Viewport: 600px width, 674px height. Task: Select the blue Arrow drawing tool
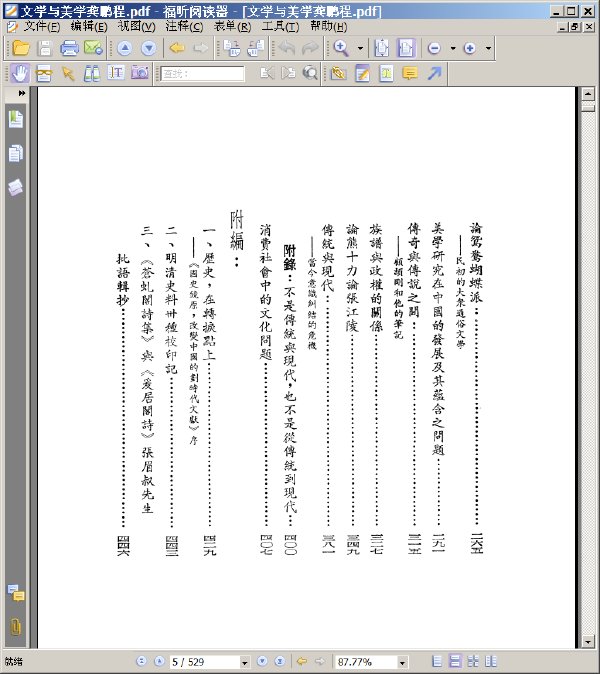pyautogui.click(x=435, y=73)
